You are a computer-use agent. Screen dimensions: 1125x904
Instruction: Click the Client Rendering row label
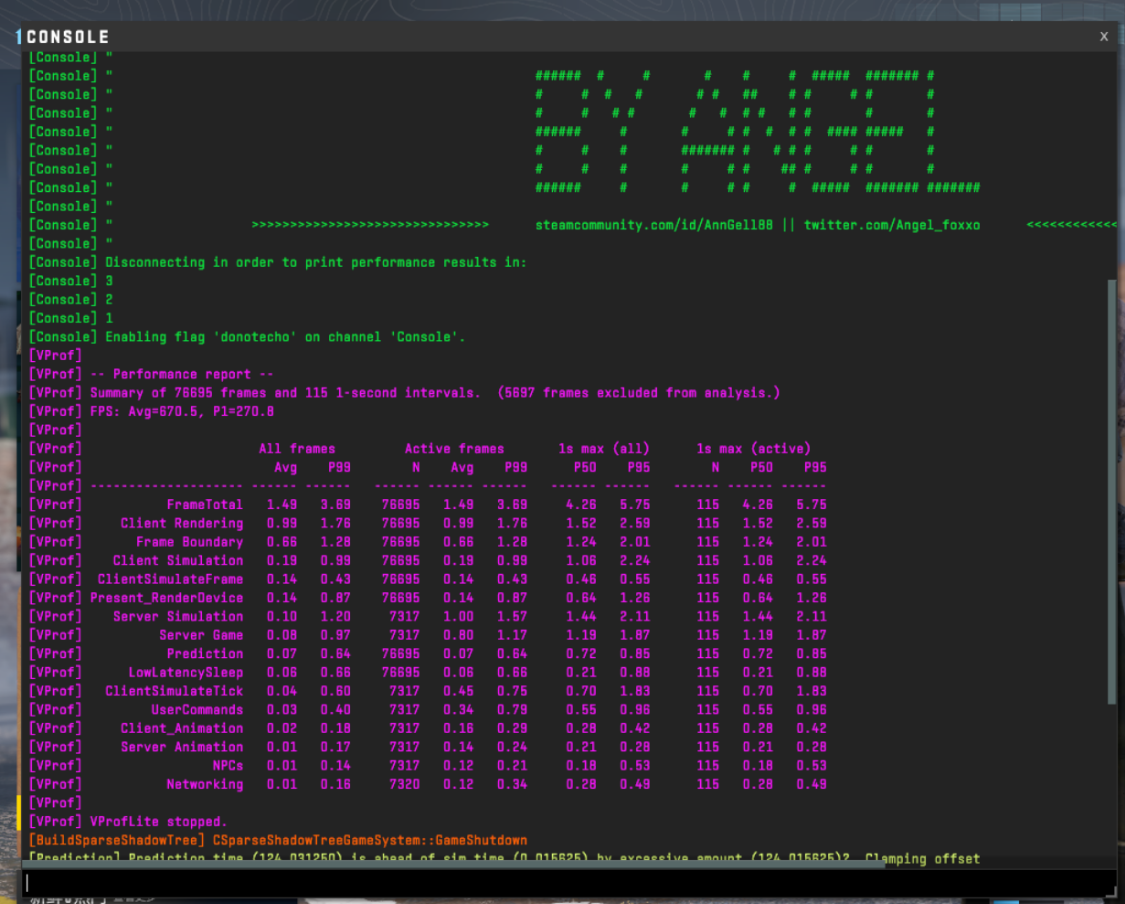[182, 524]
